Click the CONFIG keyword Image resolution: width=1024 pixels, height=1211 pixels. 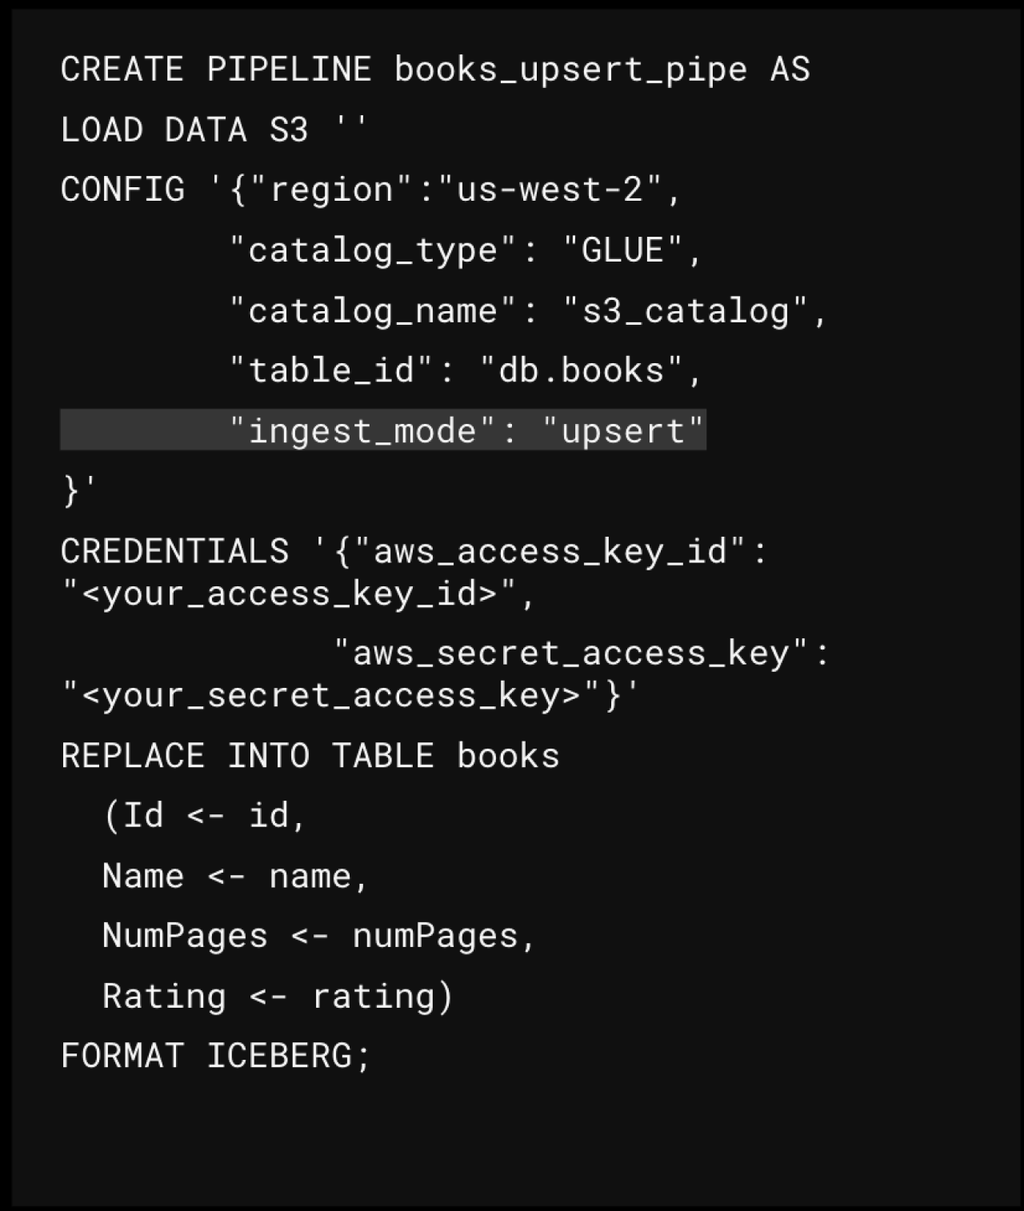(123, 189)
